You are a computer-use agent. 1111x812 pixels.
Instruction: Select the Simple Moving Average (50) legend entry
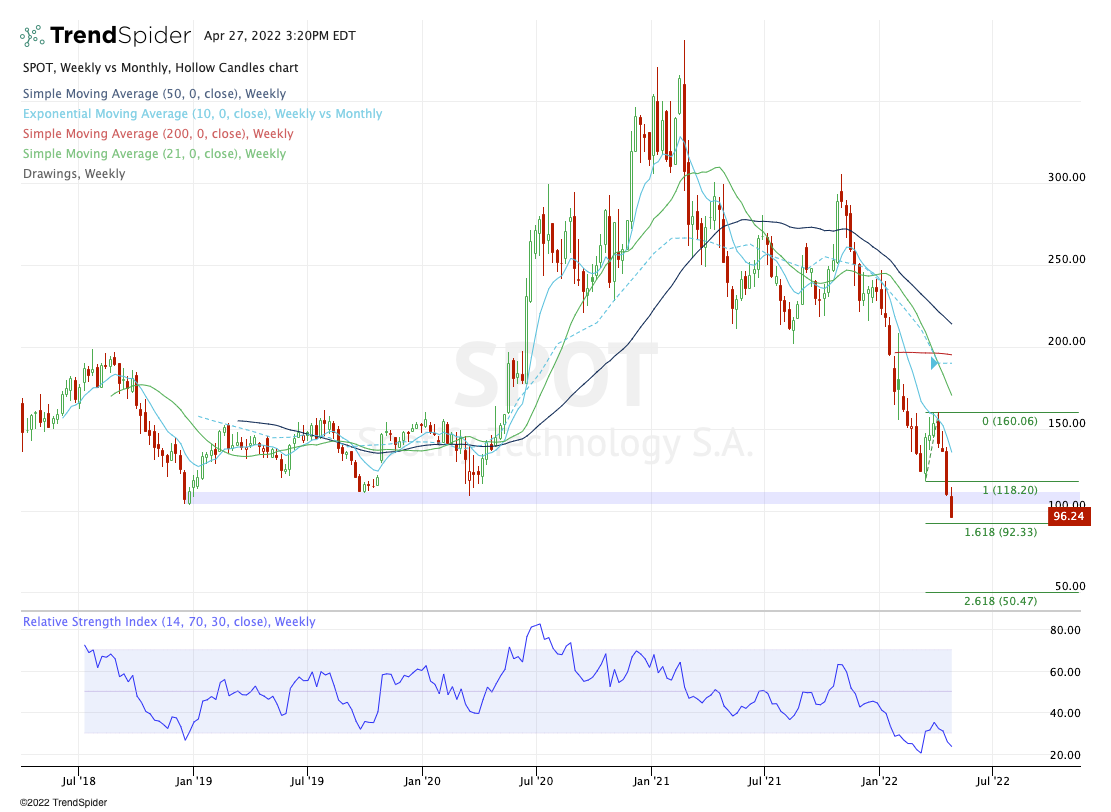click(x=154, y=94)
